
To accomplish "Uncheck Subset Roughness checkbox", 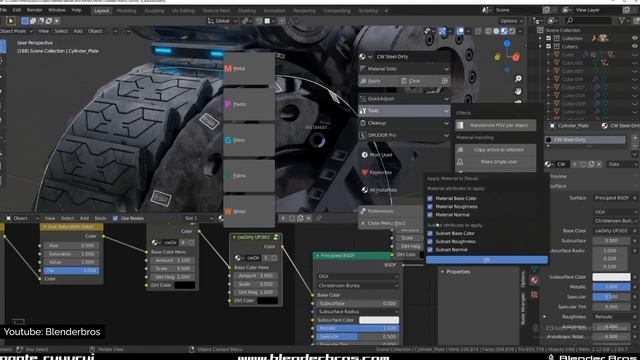I will pyautogui.click(x=430, y=242).
